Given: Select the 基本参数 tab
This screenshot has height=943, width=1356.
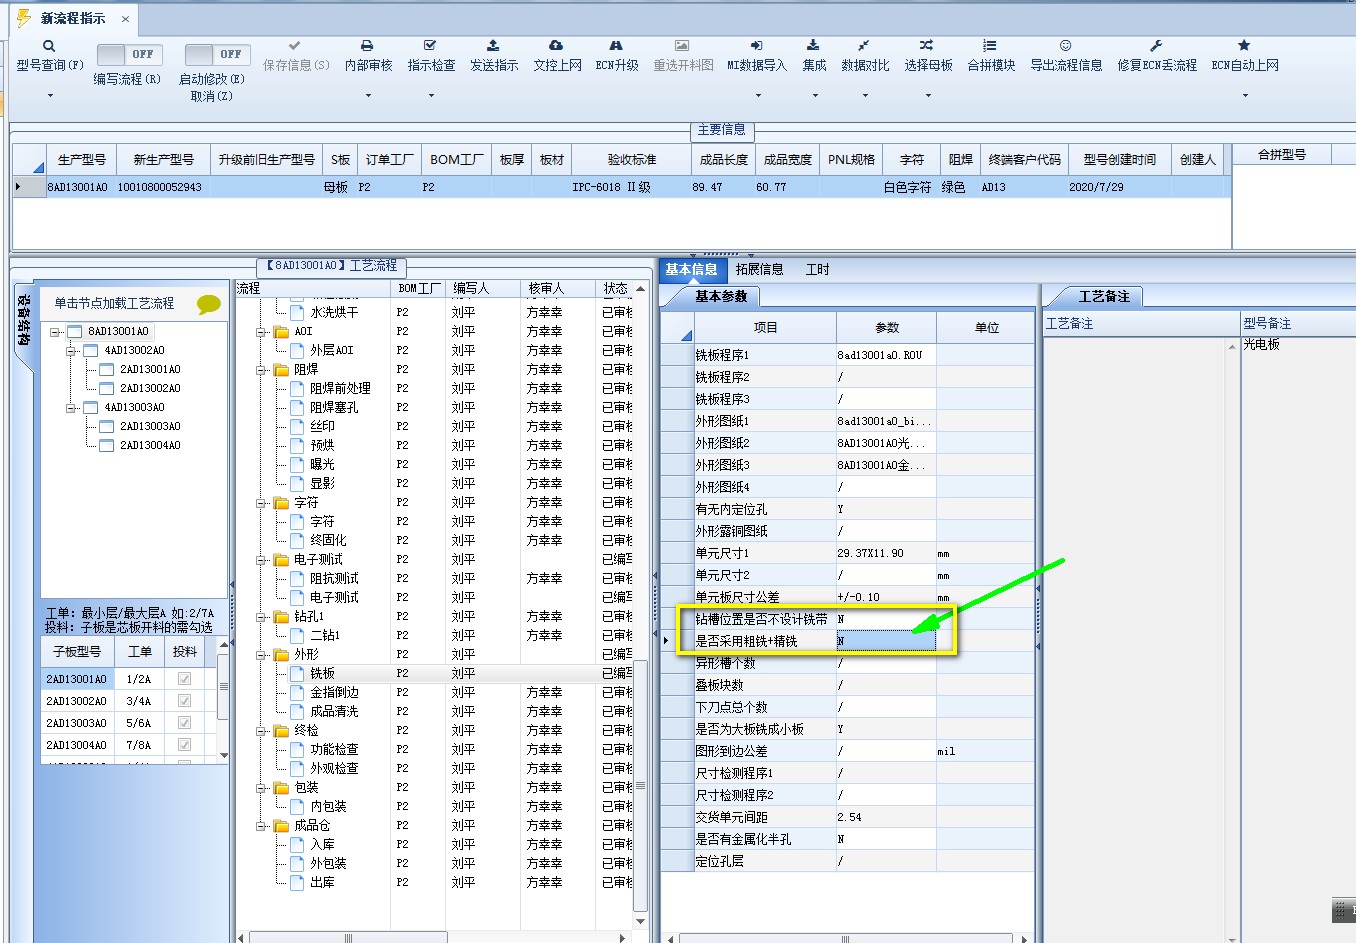Looking at the screenshot, I should pos(721,296).
